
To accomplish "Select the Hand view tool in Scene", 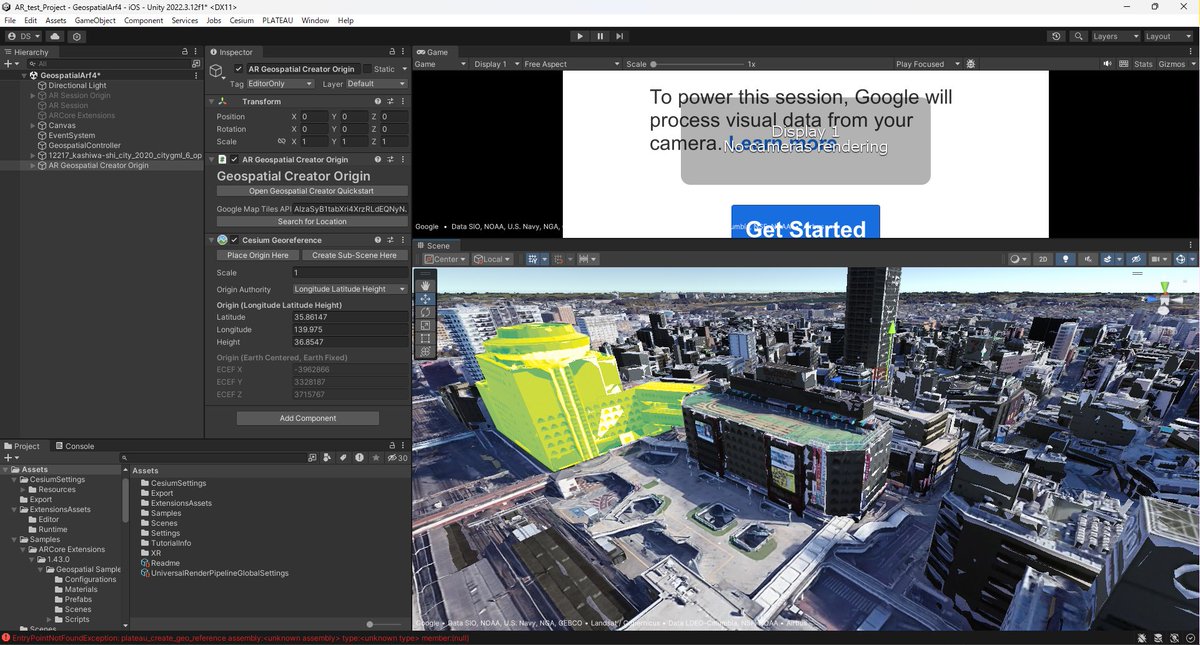I will (425, 286).
